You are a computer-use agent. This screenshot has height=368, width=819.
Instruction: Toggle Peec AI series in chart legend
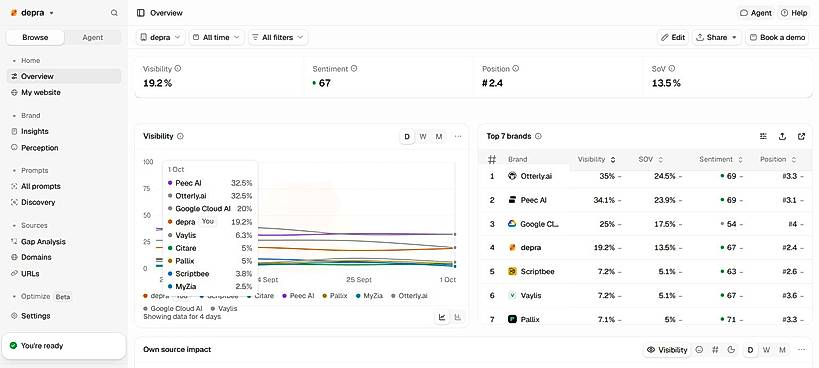[298, 296]
